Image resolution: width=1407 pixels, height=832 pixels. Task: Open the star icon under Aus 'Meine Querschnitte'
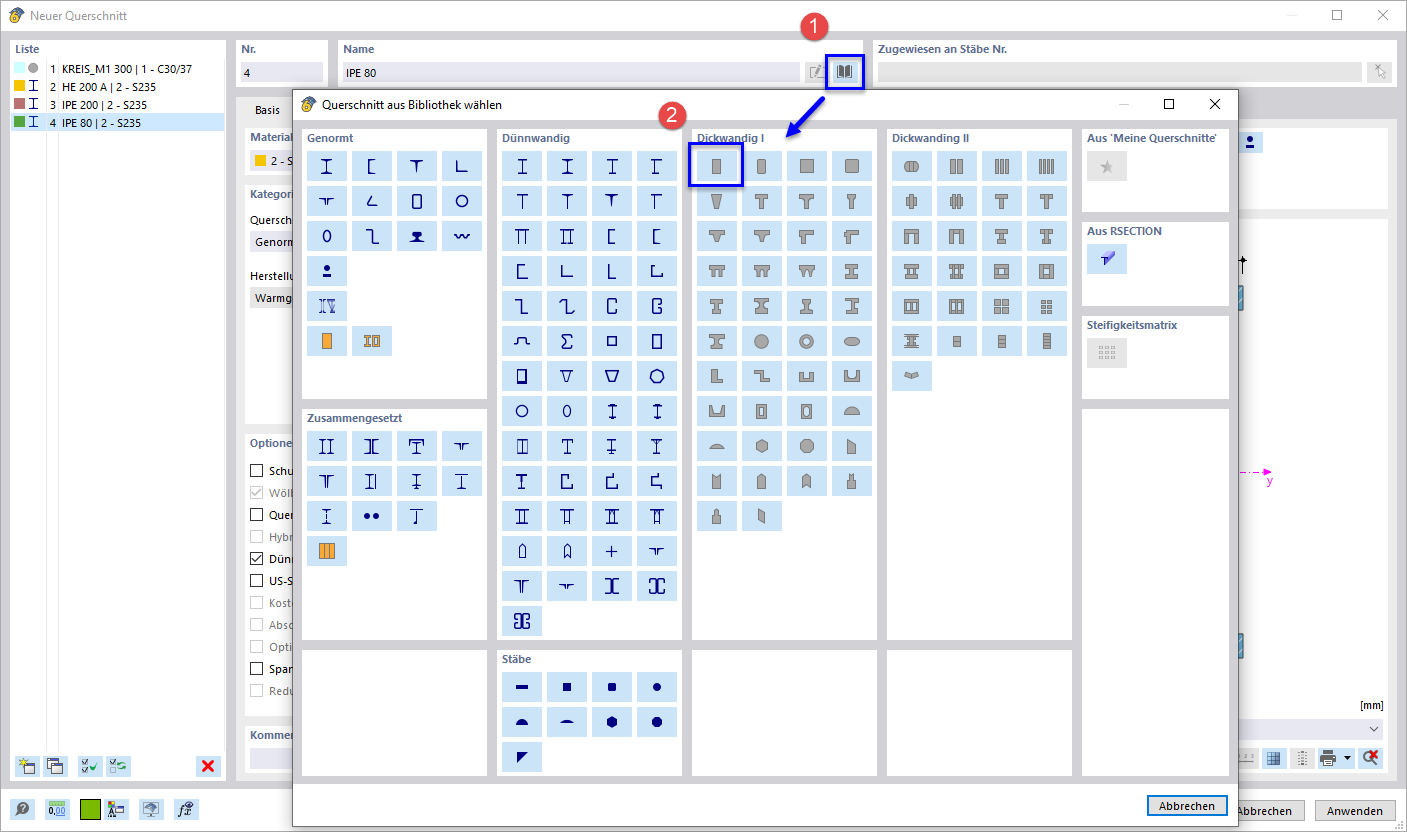1107,166
